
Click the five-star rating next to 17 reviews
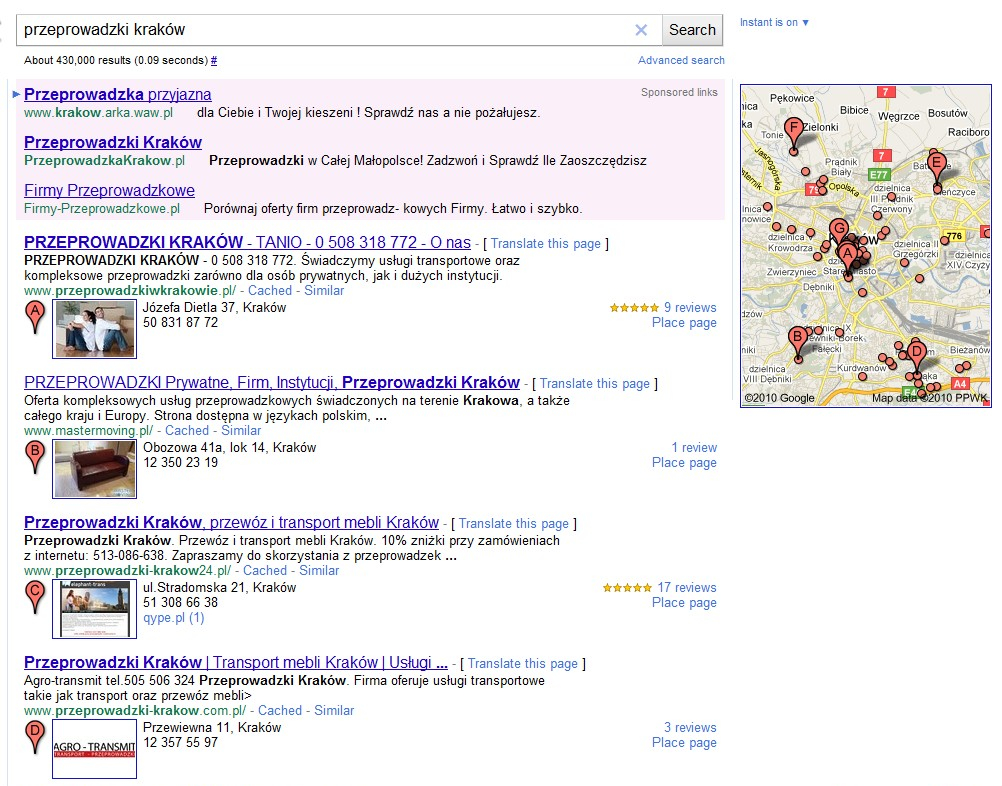pyautogui.click(x=628, y=588)
